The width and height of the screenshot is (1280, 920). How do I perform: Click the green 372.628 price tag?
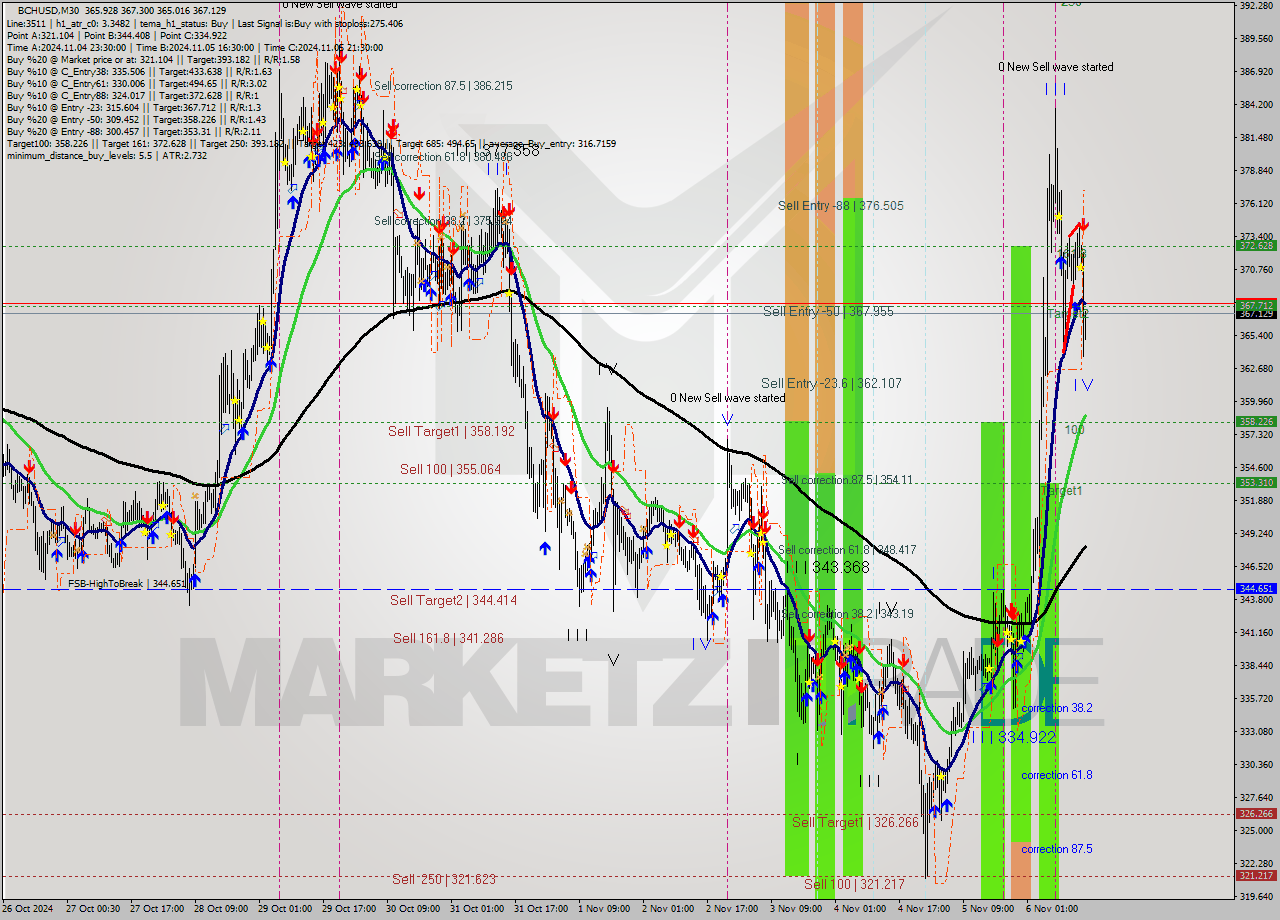tap(1256, 245)
